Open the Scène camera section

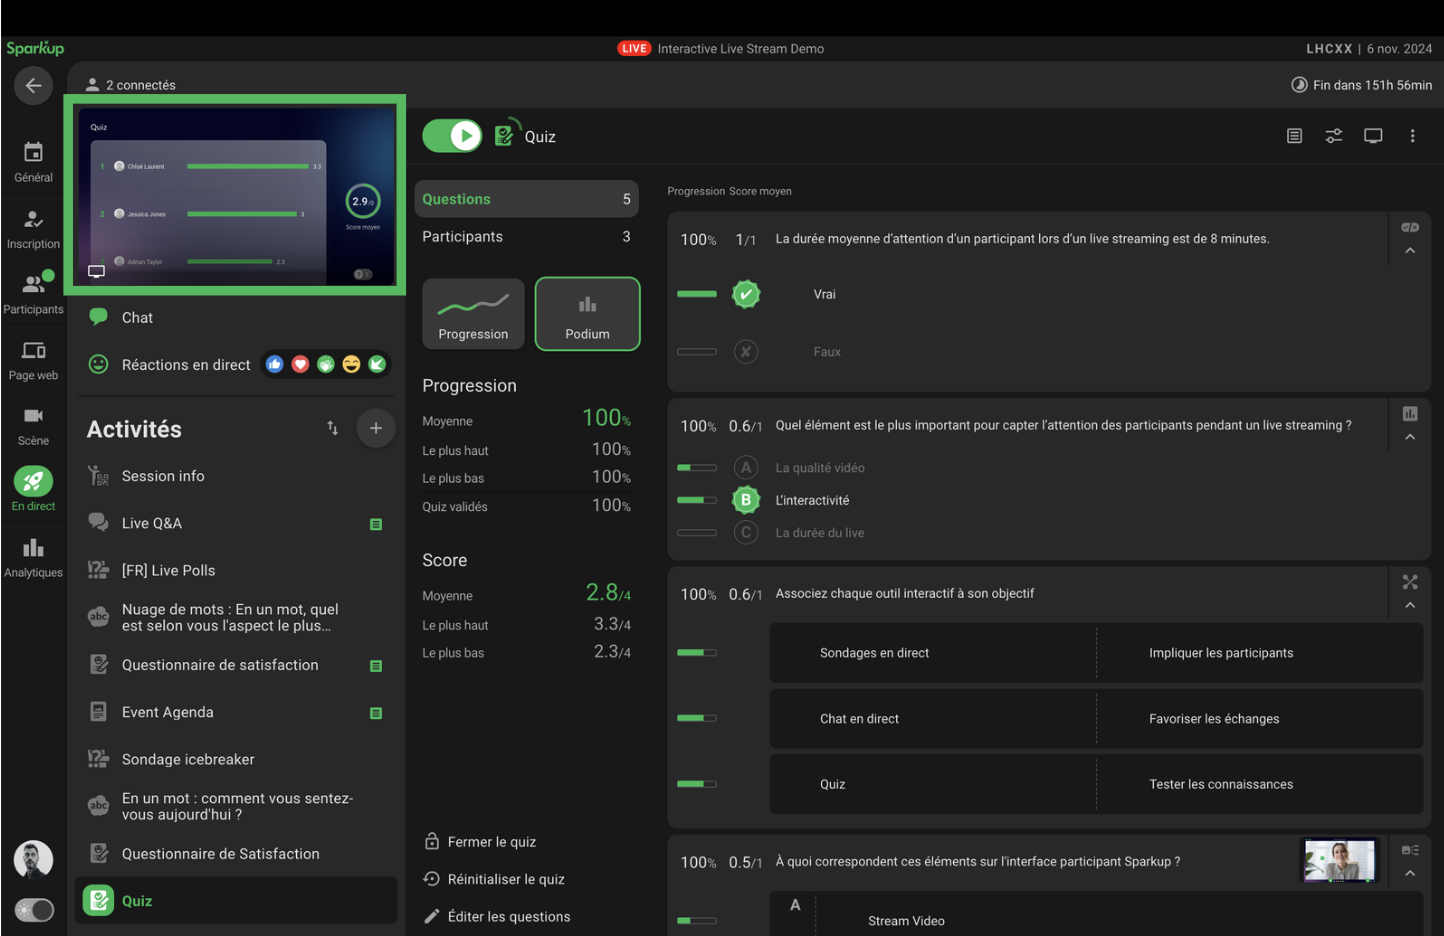(33, 425)
